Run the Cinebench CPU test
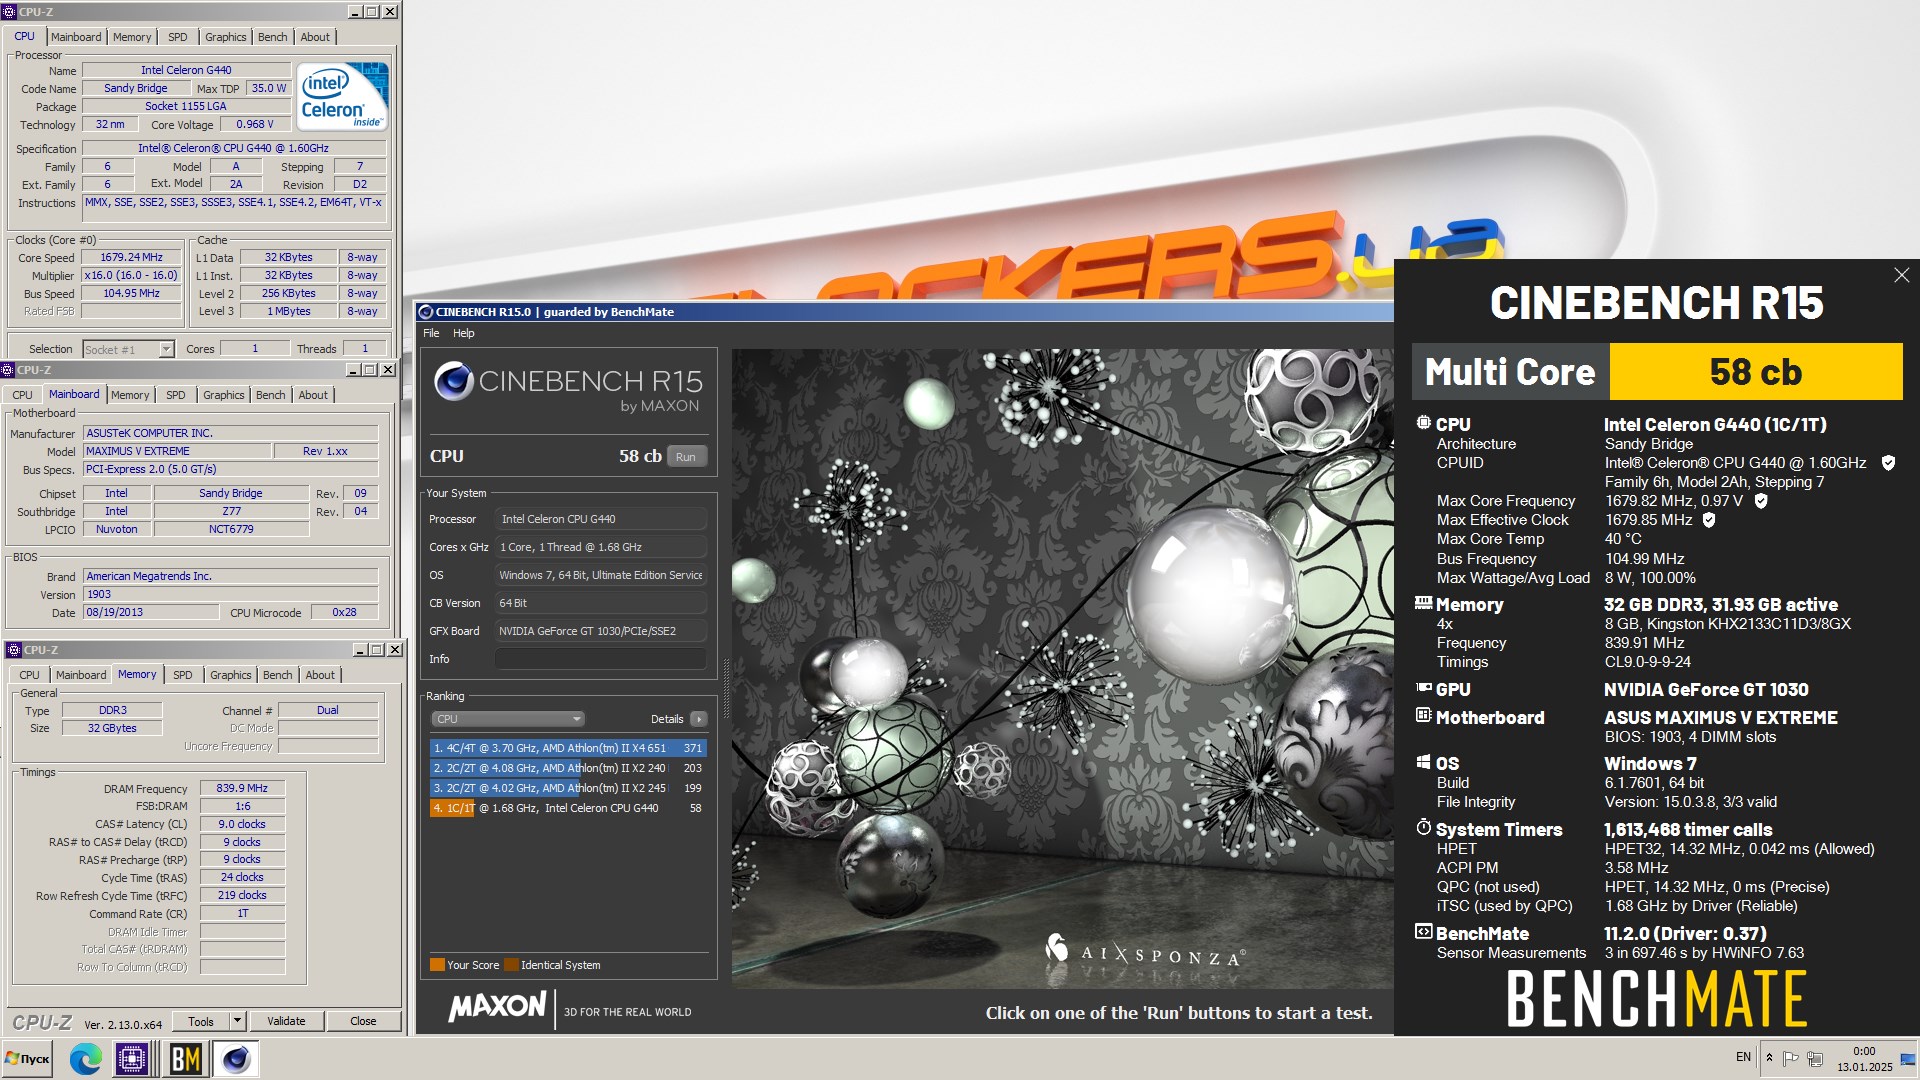Viewport: 1920px width, 1080px height. [686, 457]
